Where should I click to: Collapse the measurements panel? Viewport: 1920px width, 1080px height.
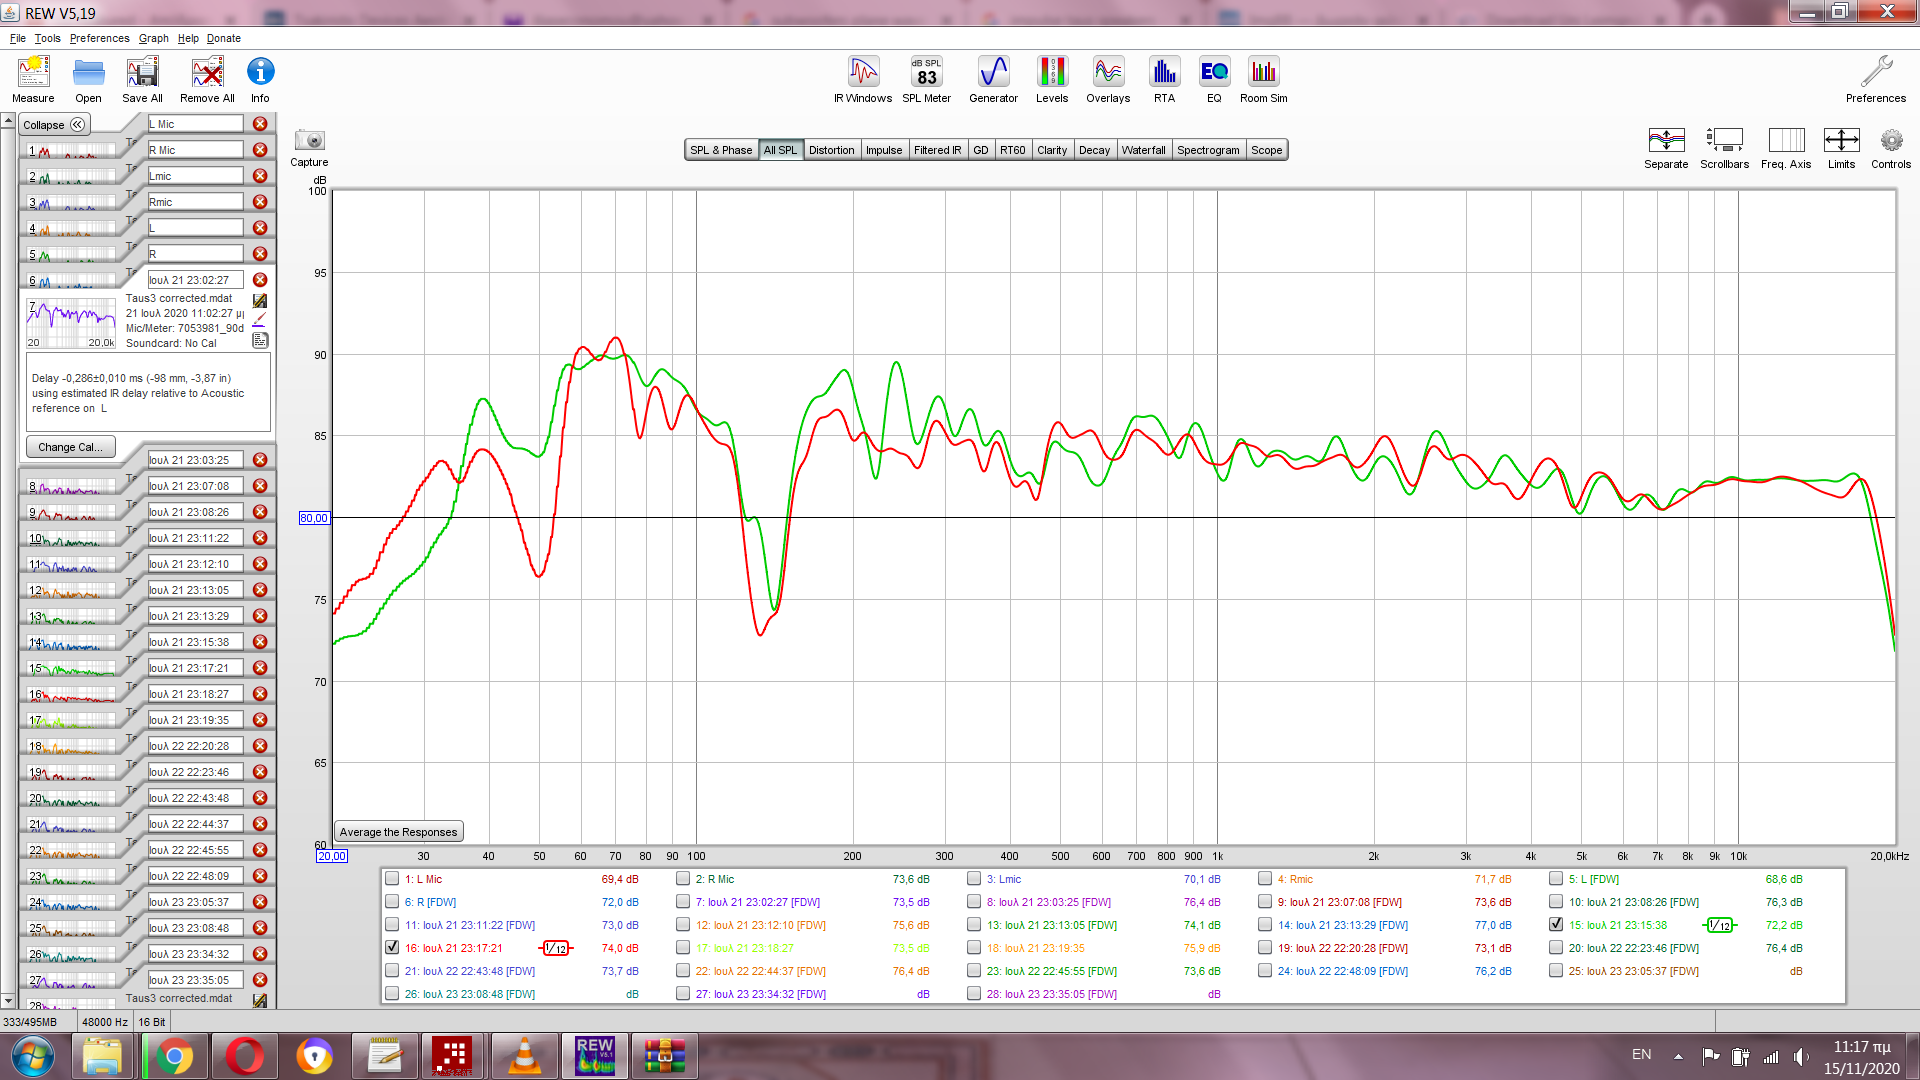[x=54, y=124]
